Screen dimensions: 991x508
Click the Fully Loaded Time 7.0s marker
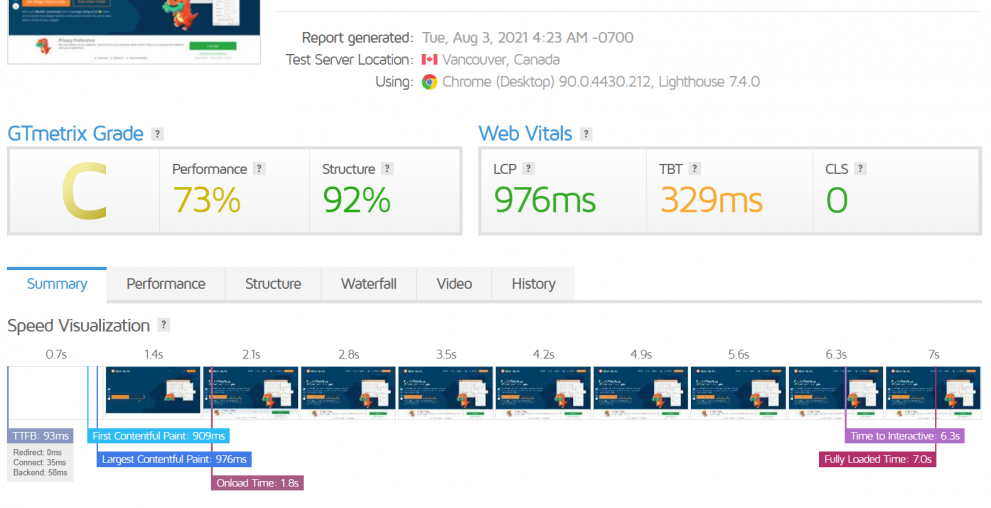click(878, 460)
